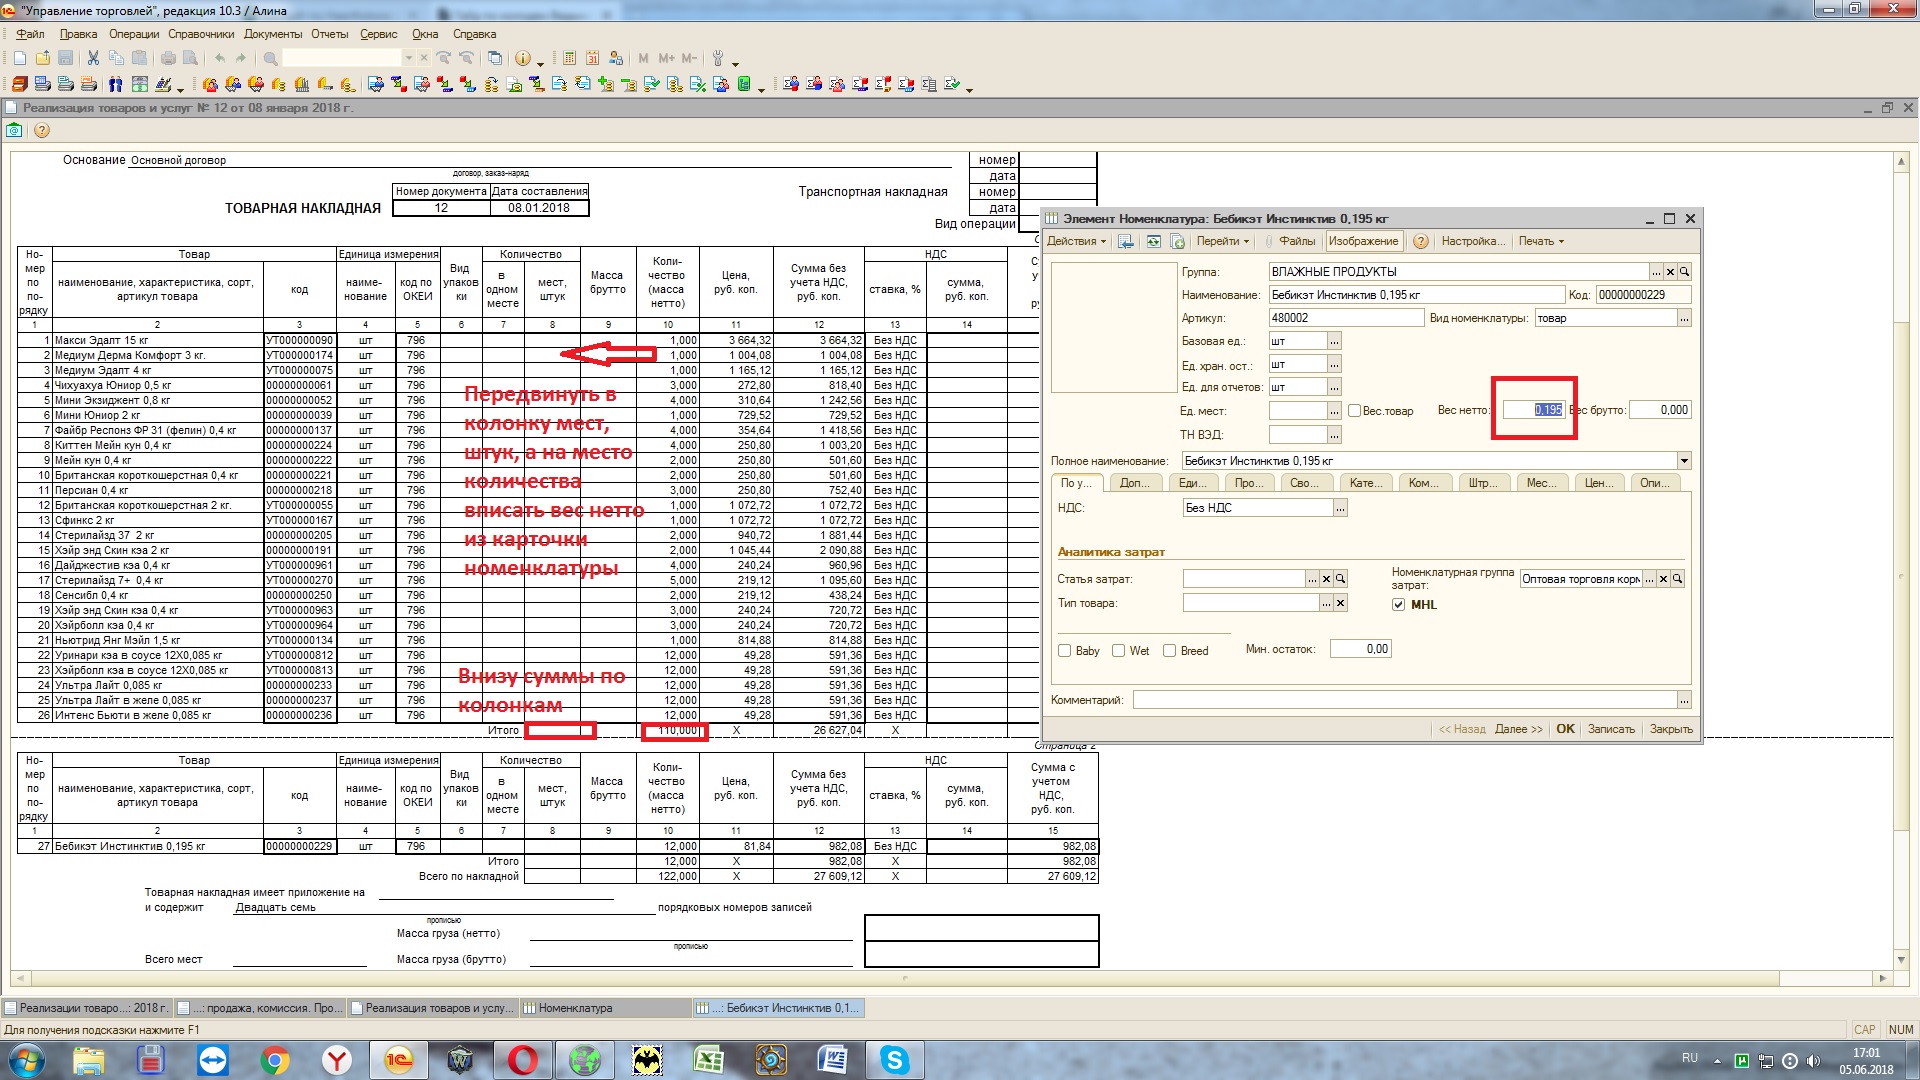The image size is (1920, 1080).
Task: Tick the Baby checkbox
Action: click(x=1064, y=651)
